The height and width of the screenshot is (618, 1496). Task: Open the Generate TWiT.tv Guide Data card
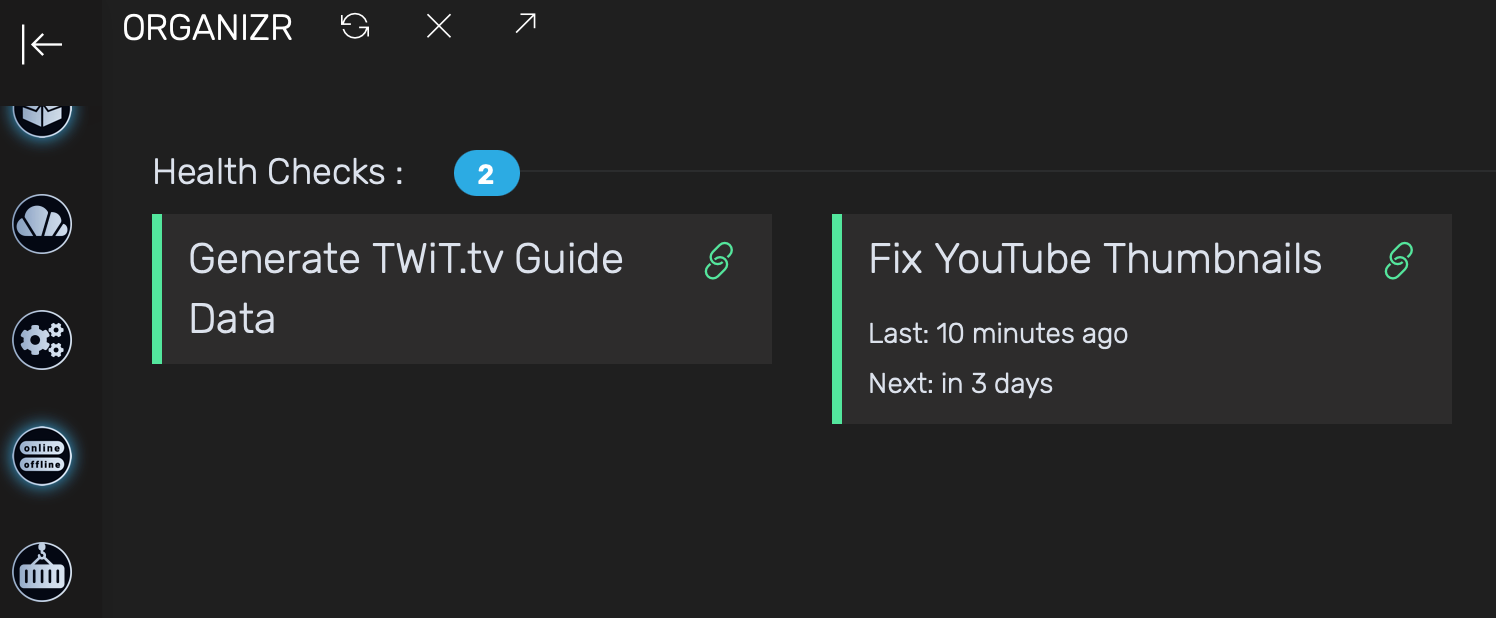pos(405,289)
